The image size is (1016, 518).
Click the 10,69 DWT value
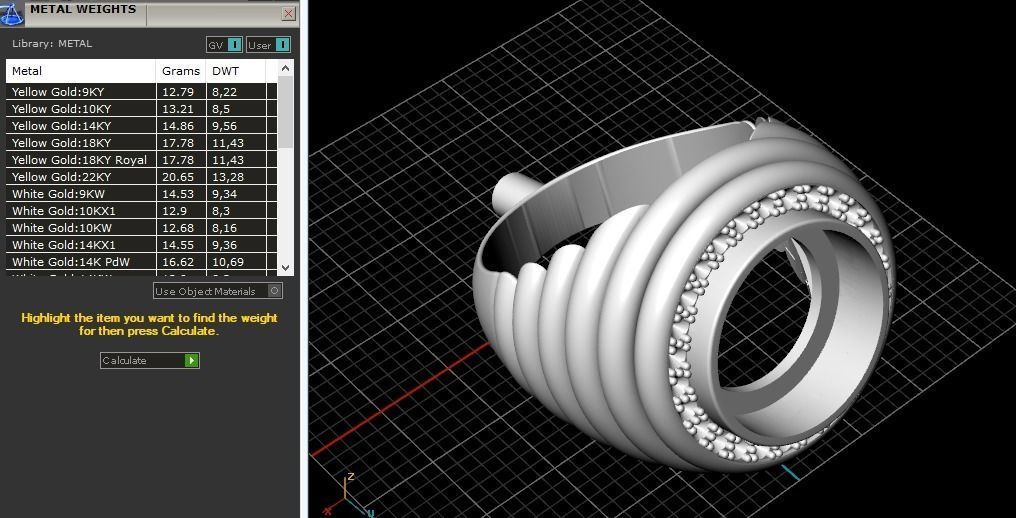[228, 262]
